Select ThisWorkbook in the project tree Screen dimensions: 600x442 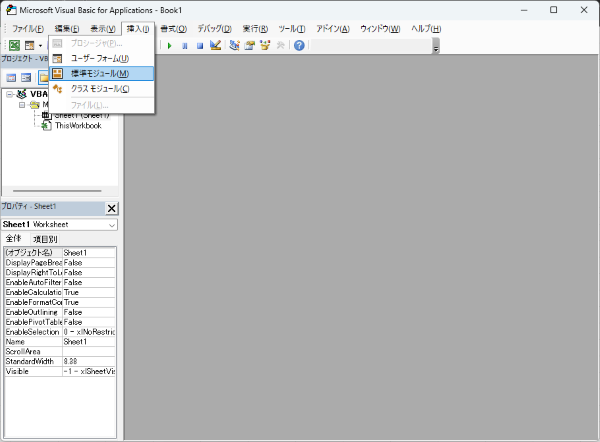(x=78, y=126)
